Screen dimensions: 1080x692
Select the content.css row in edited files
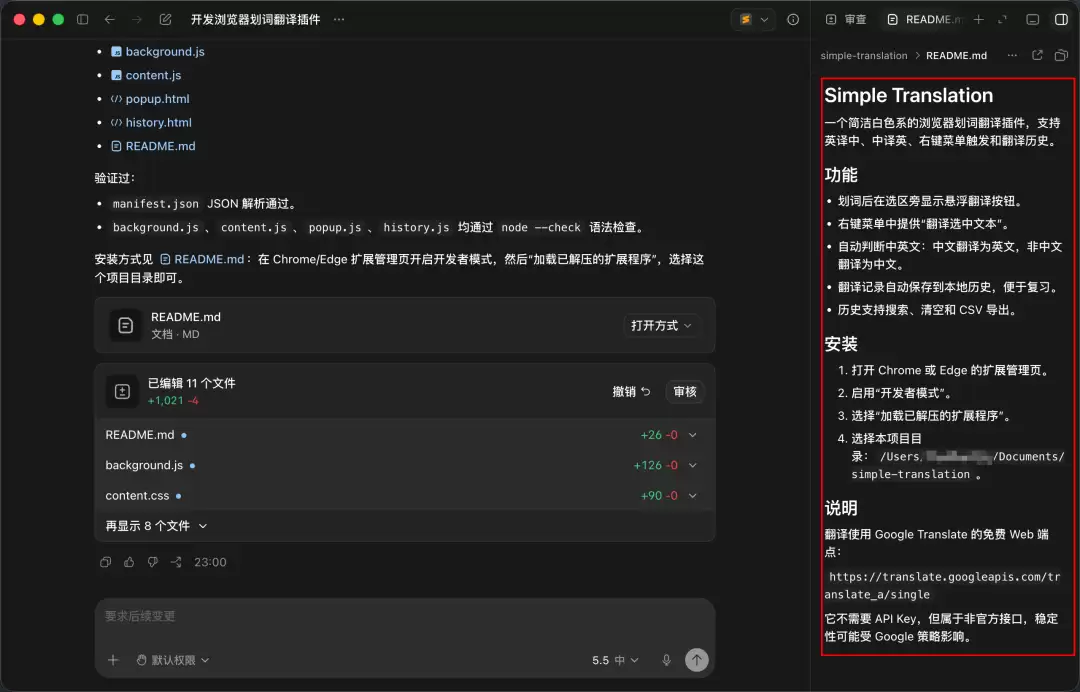coord(404,496)
